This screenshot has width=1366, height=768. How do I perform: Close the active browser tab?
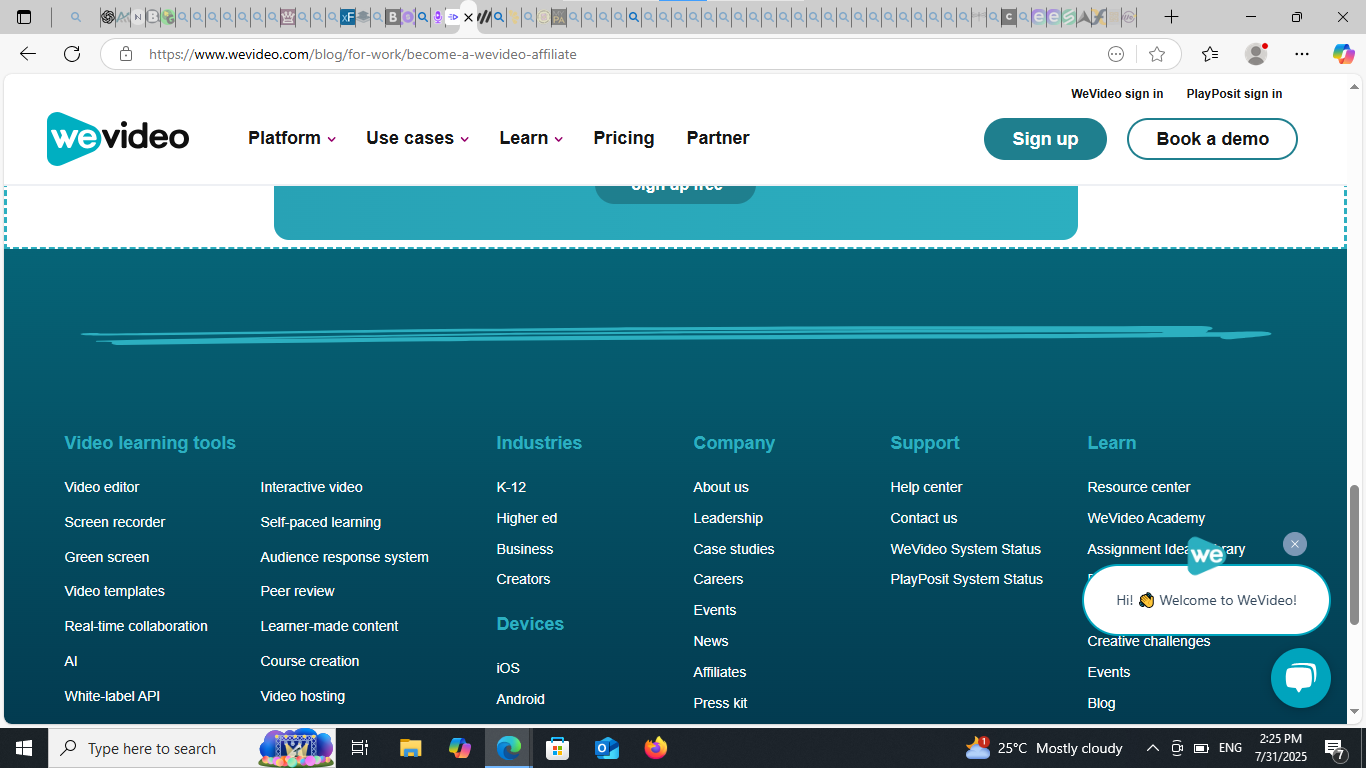pos(468,17)
